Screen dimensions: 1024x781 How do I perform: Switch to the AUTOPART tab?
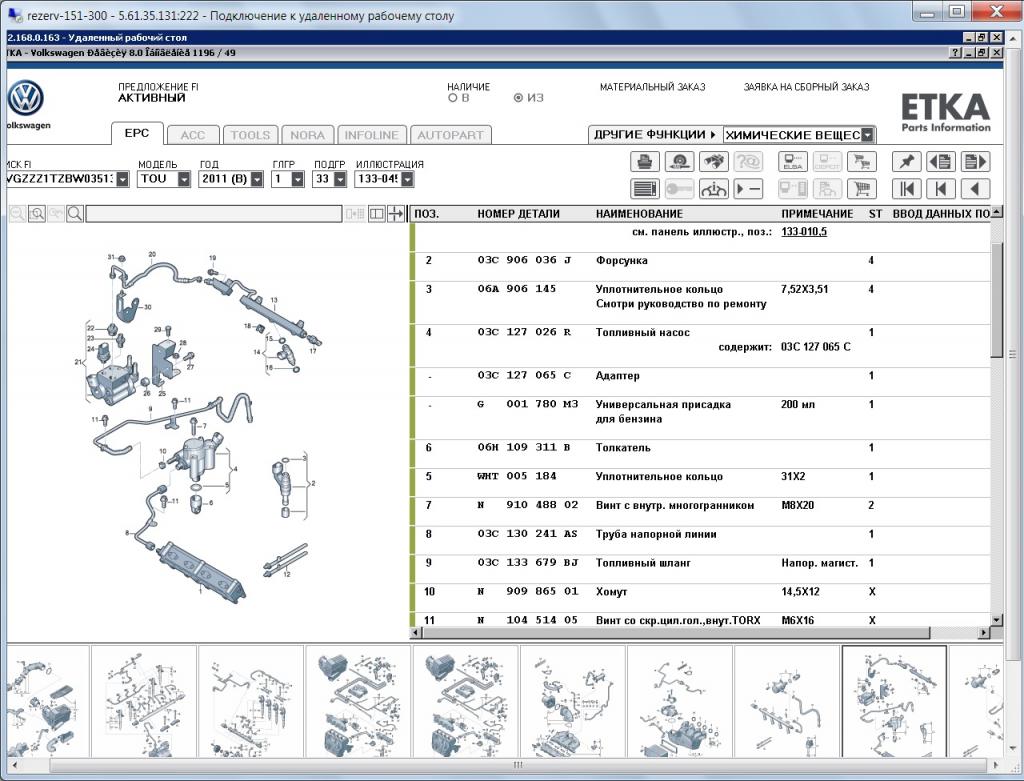451,135
